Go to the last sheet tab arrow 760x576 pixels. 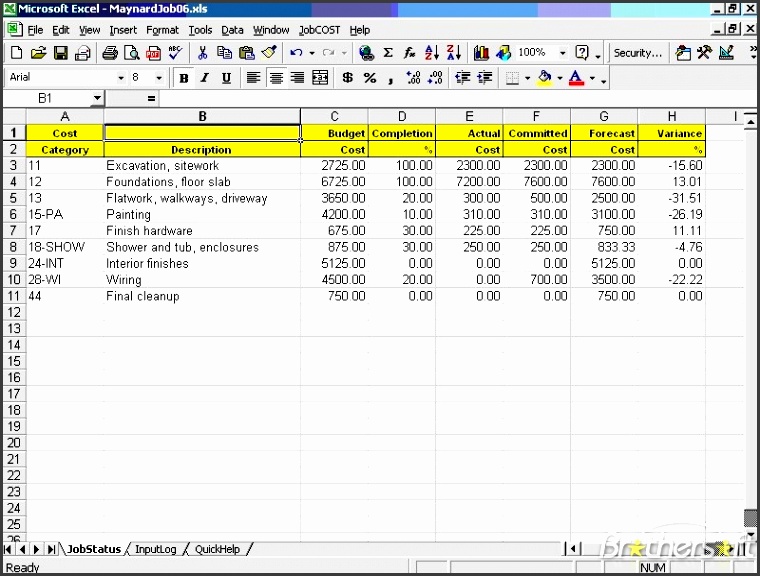[51, 549]
